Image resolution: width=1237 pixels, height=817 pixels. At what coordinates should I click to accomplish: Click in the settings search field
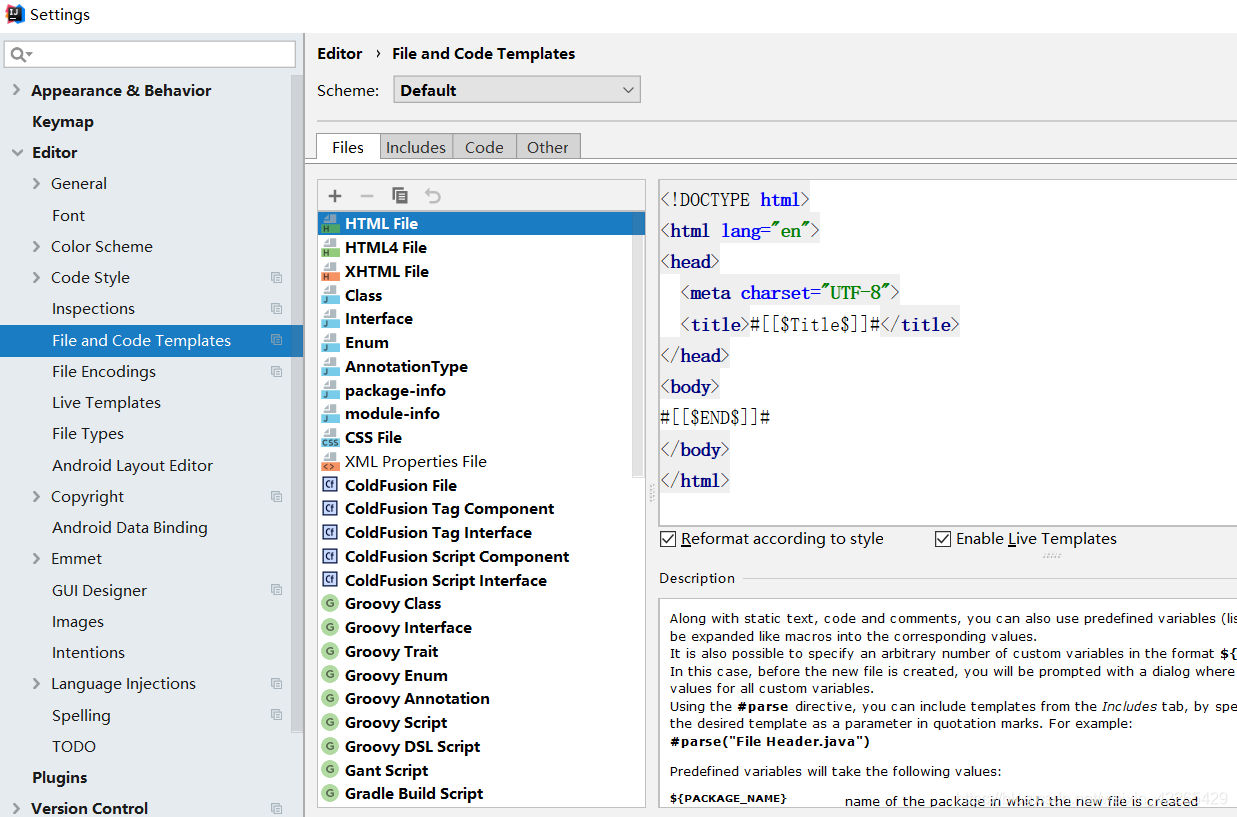point(150,54)
